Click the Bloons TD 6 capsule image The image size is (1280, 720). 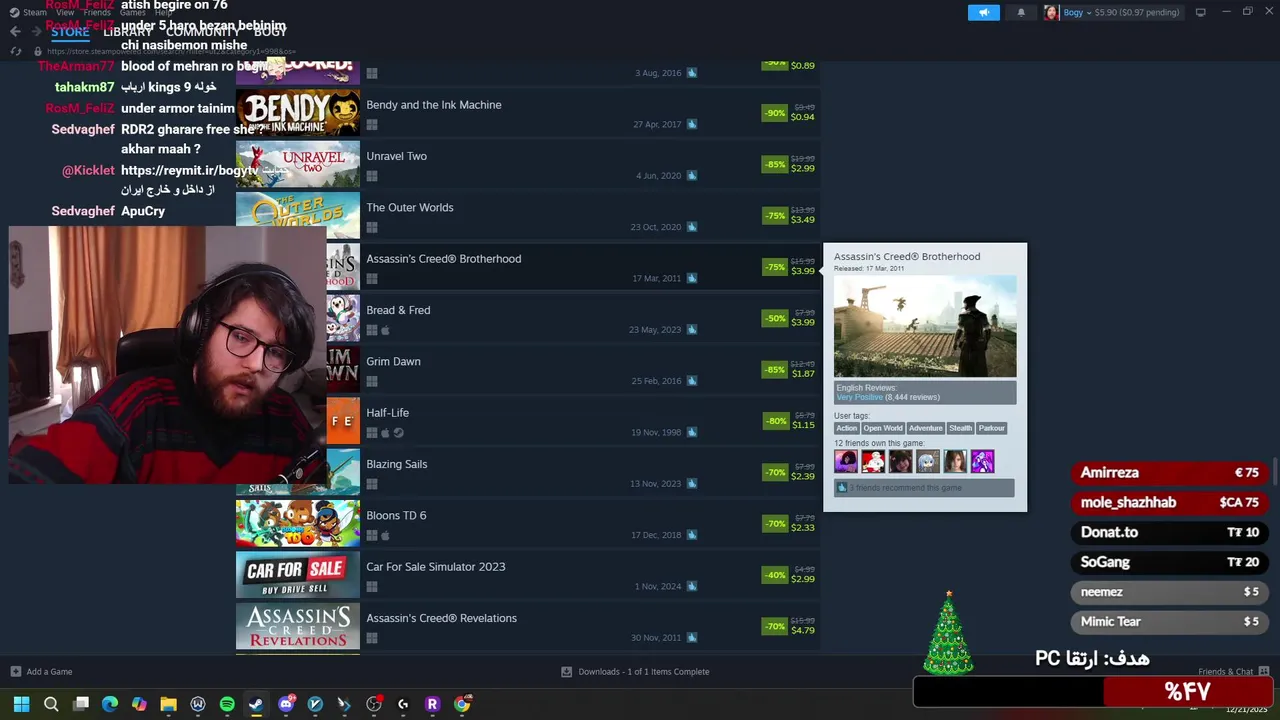point(298,523)
